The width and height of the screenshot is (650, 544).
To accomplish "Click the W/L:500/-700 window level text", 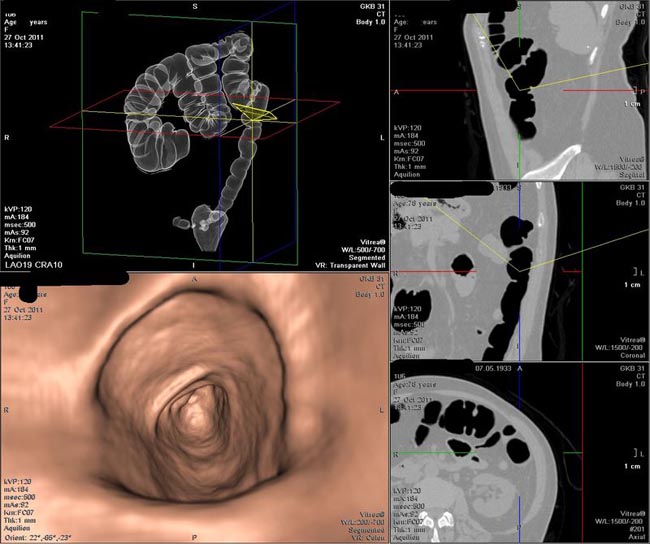I will (363, 250).
